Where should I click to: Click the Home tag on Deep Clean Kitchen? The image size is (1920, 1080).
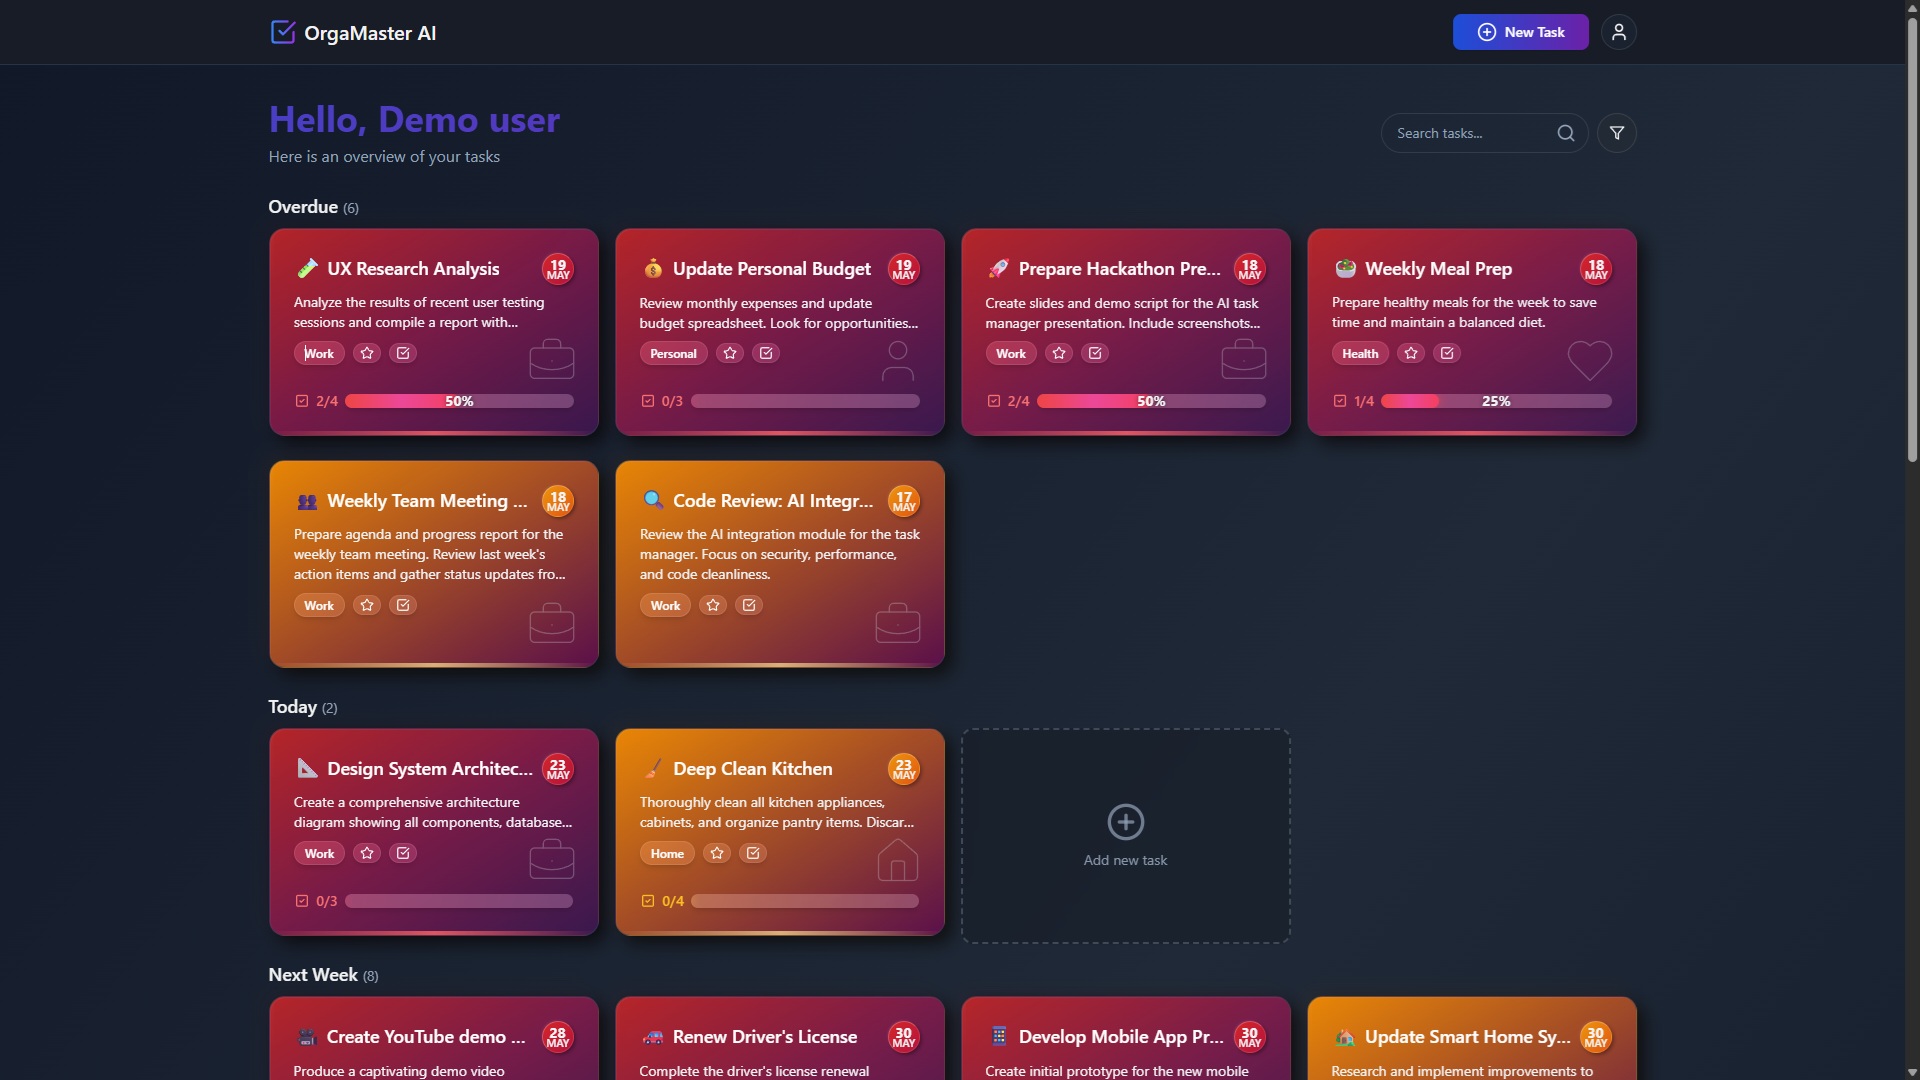(x=667, y=853)
